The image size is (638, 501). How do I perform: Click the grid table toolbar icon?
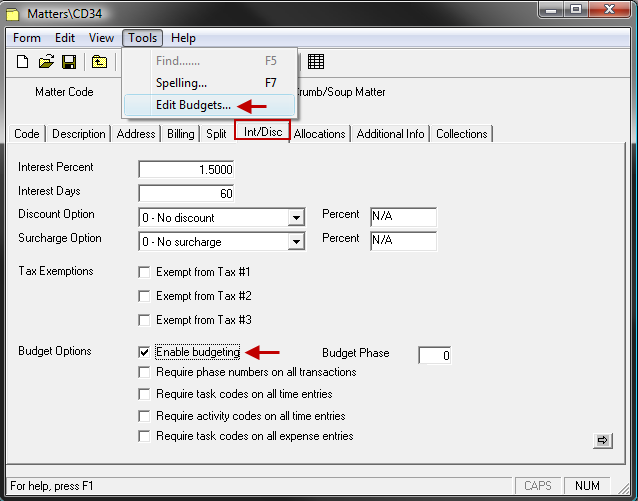click(x=315, y=62)
